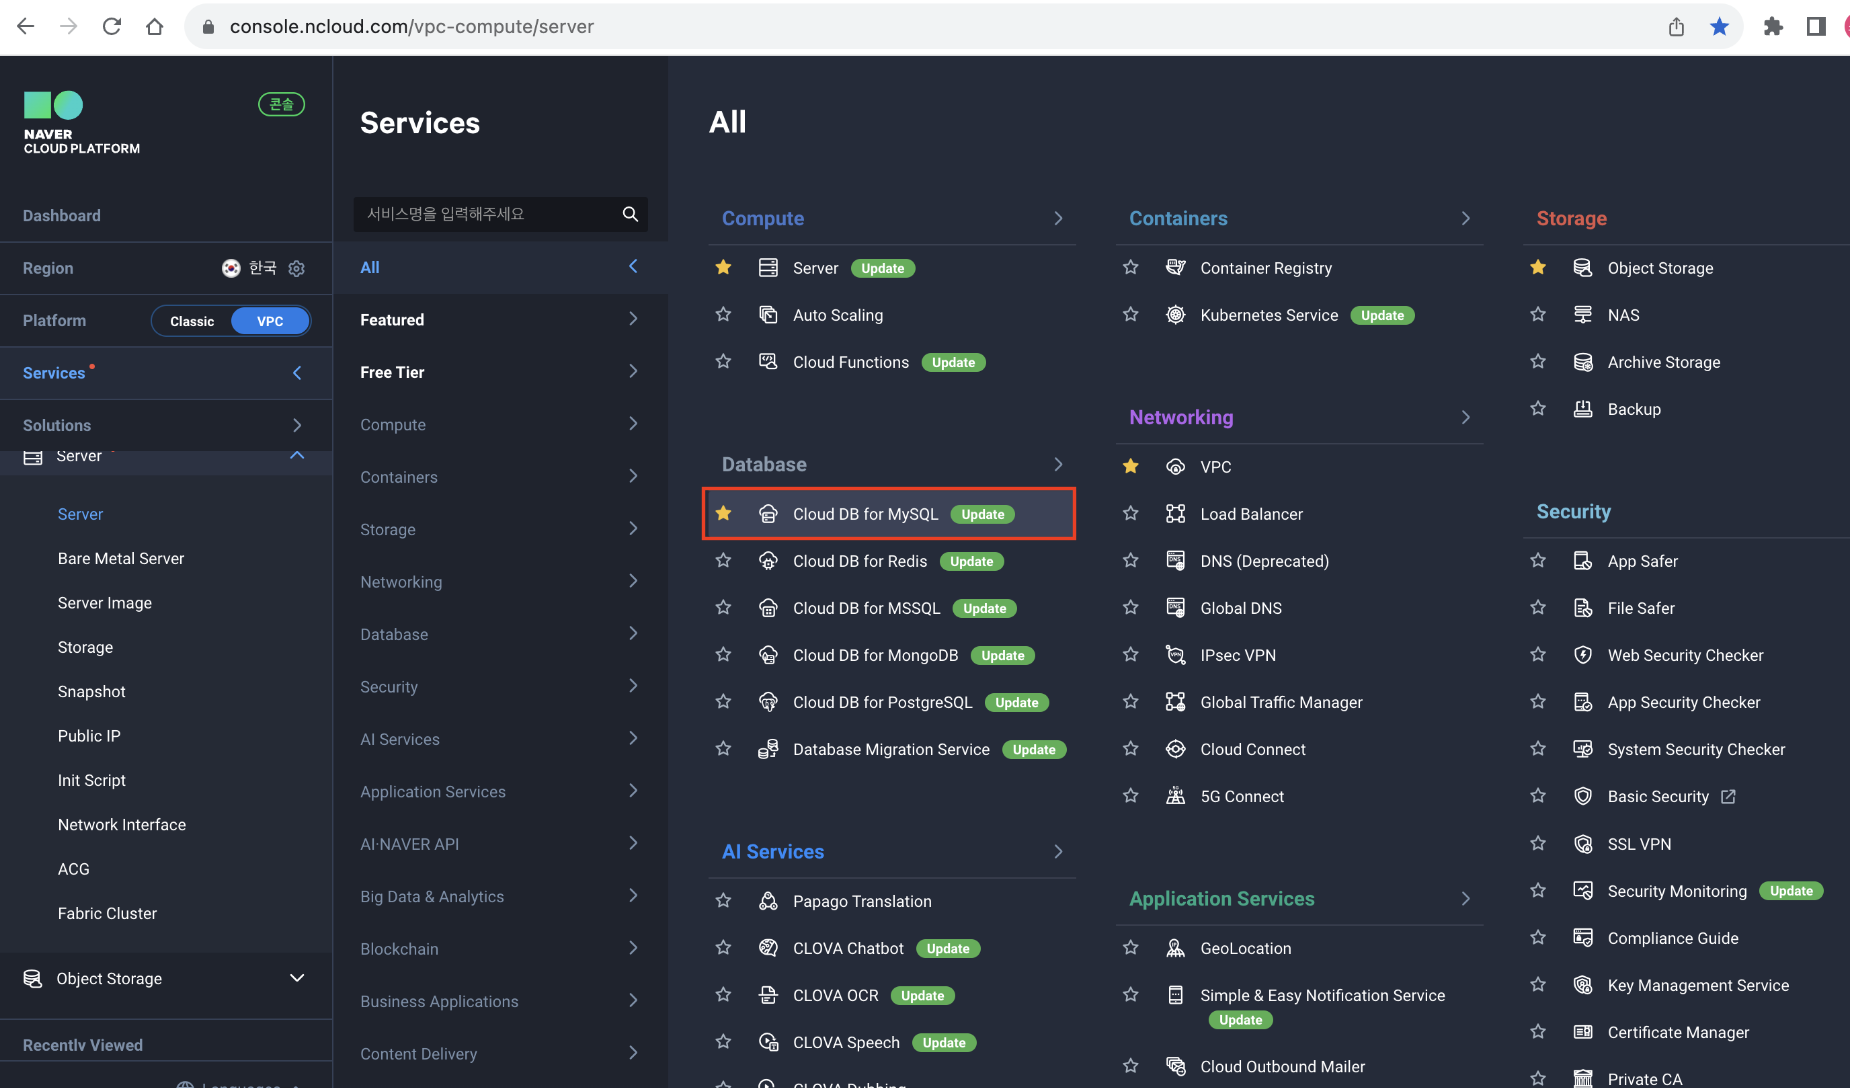Open Bare Metal Server page
The image size is (1850, 1088).
pos(121,558)
